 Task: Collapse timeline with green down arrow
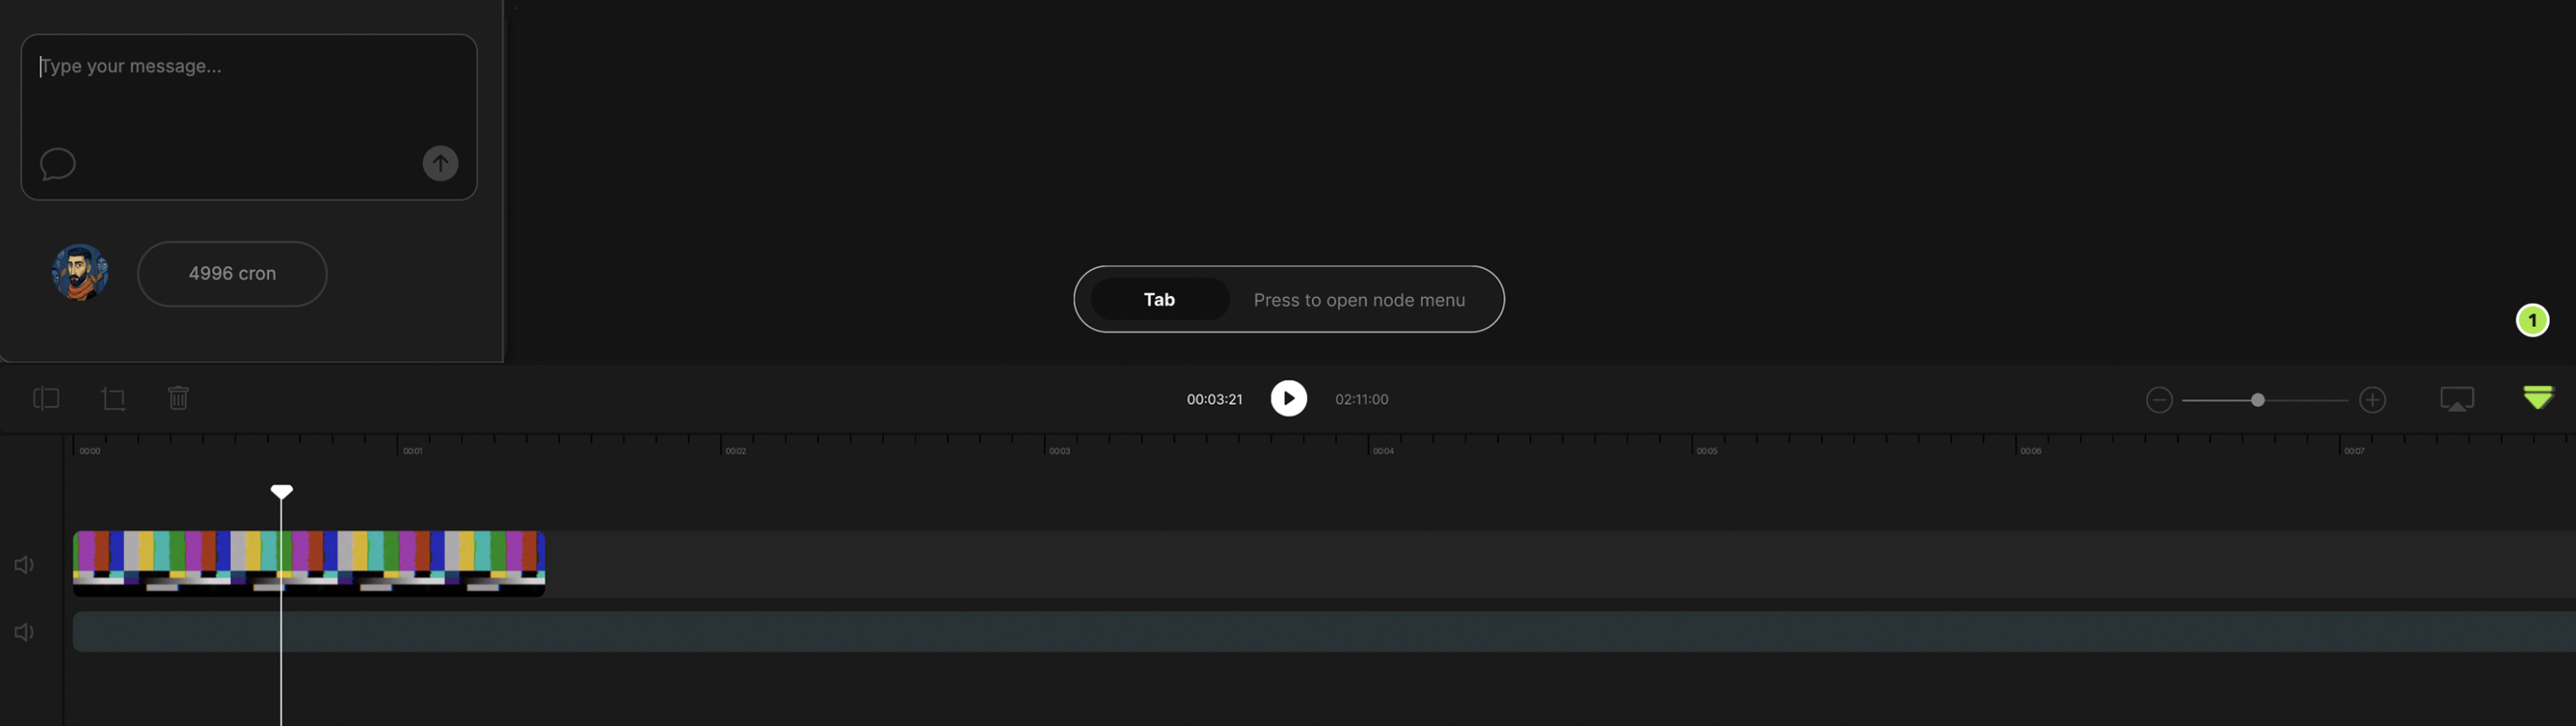(2537, 398)
